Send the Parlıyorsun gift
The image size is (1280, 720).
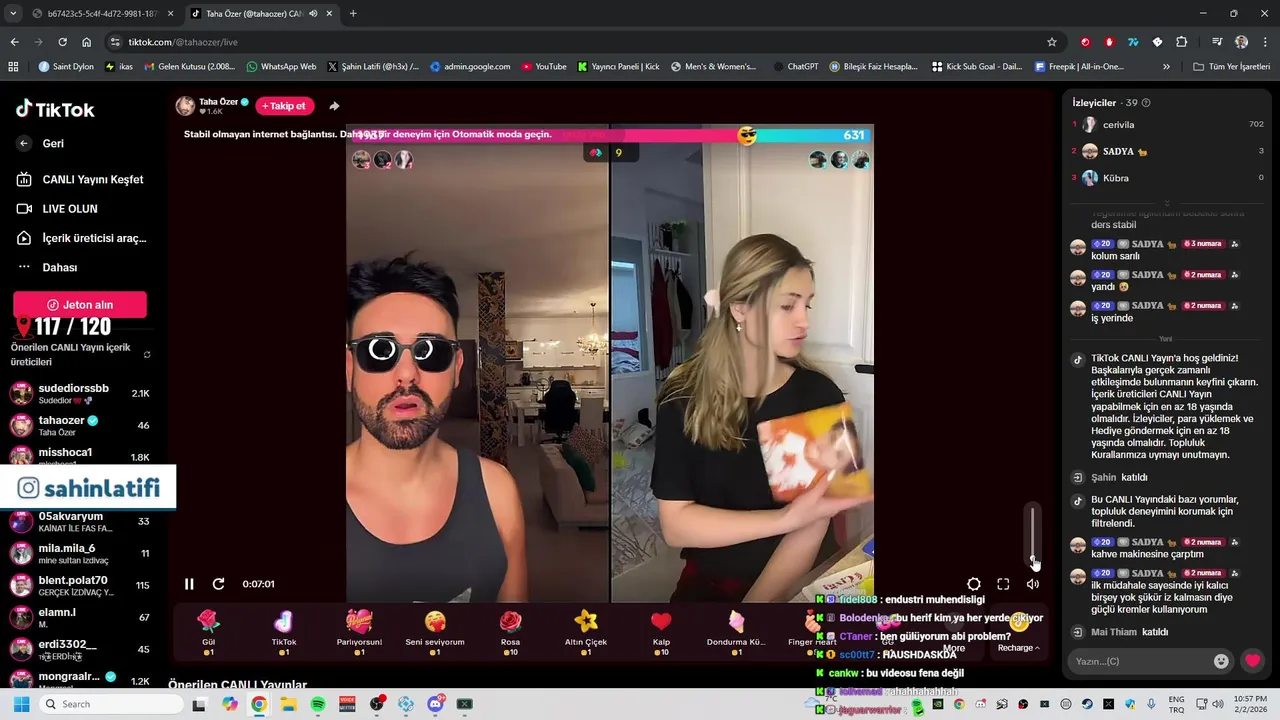359,631
